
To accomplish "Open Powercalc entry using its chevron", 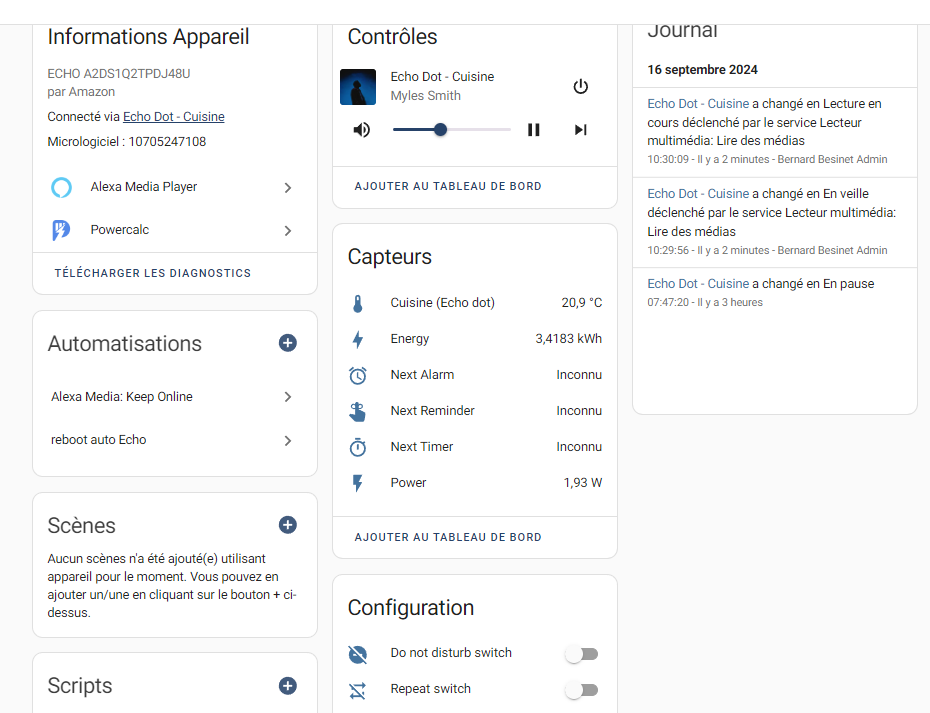I will pyautogui.click(x=288, y=230).
